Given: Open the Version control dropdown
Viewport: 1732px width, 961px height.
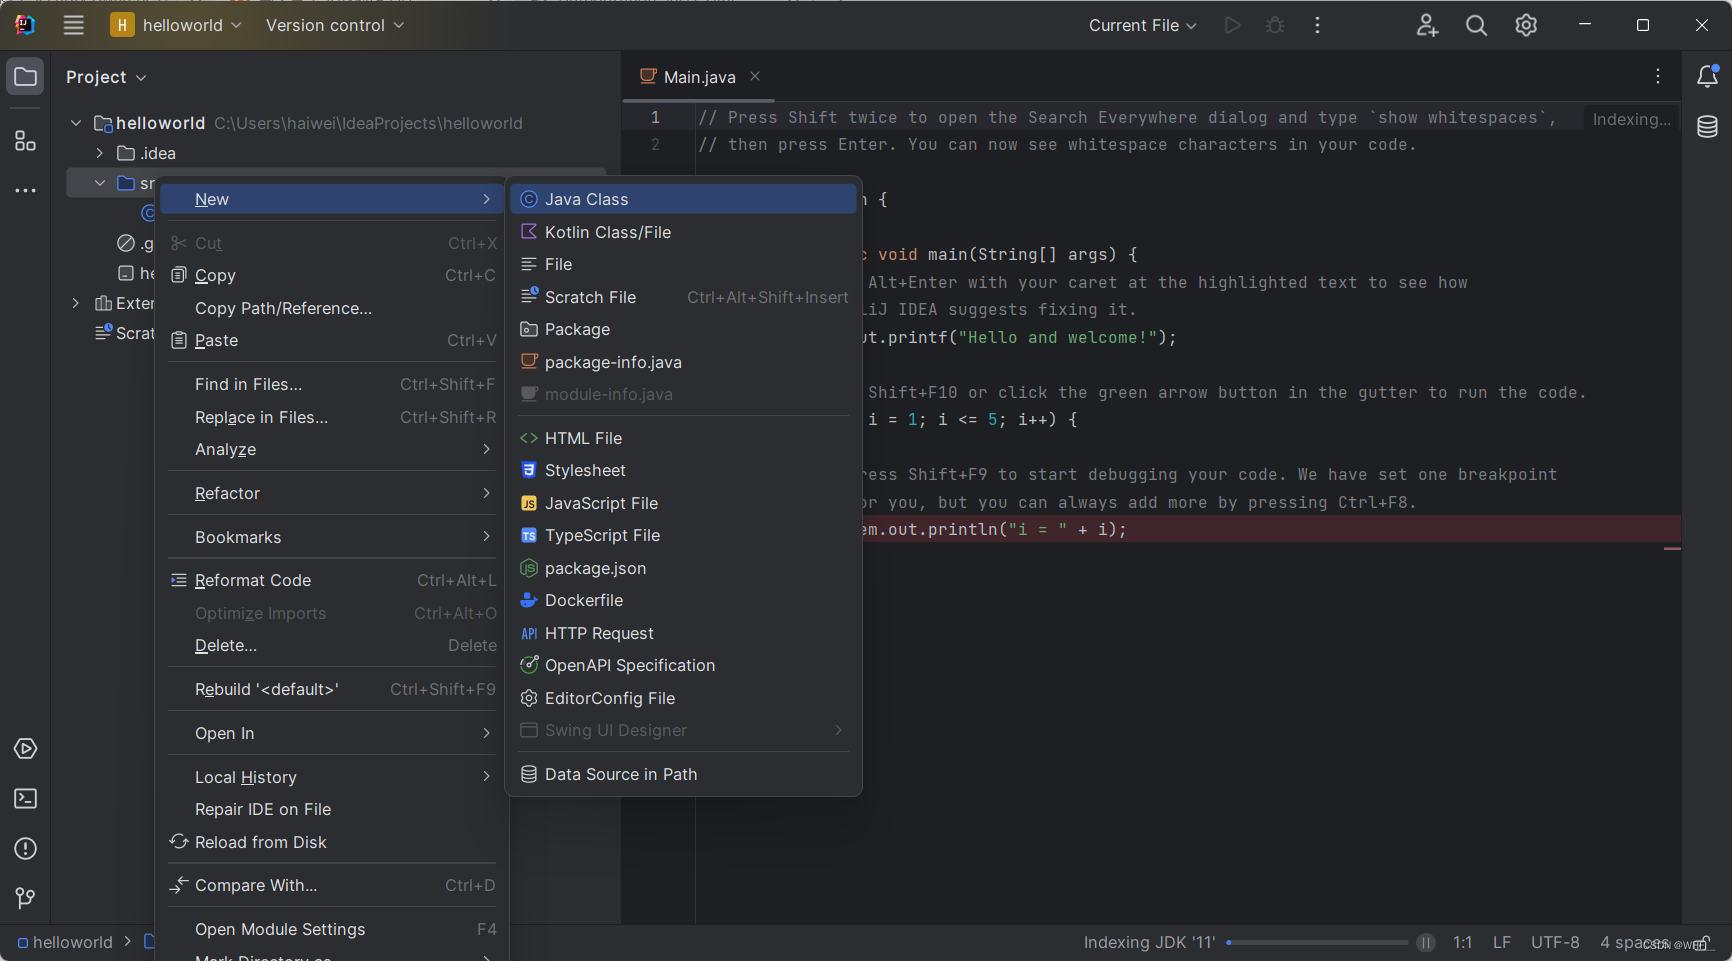Looking at the screenshot, I should click(x=335, y=25).
